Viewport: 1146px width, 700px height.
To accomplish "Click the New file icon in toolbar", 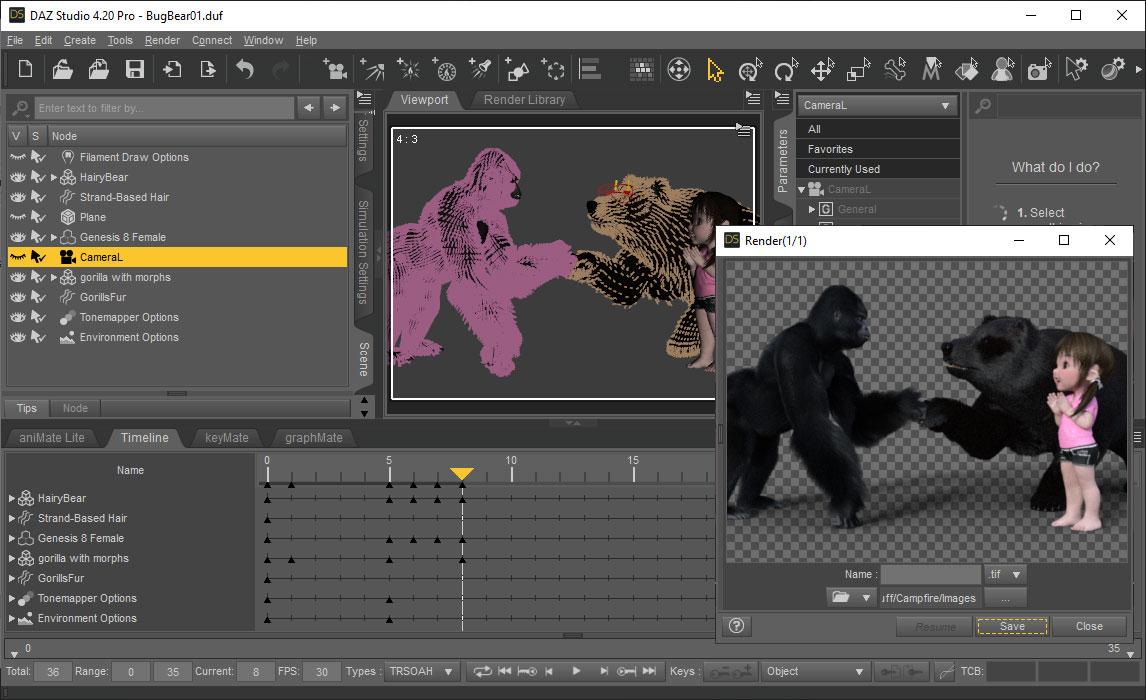I will pyautogui.click(x=26, y=69).
